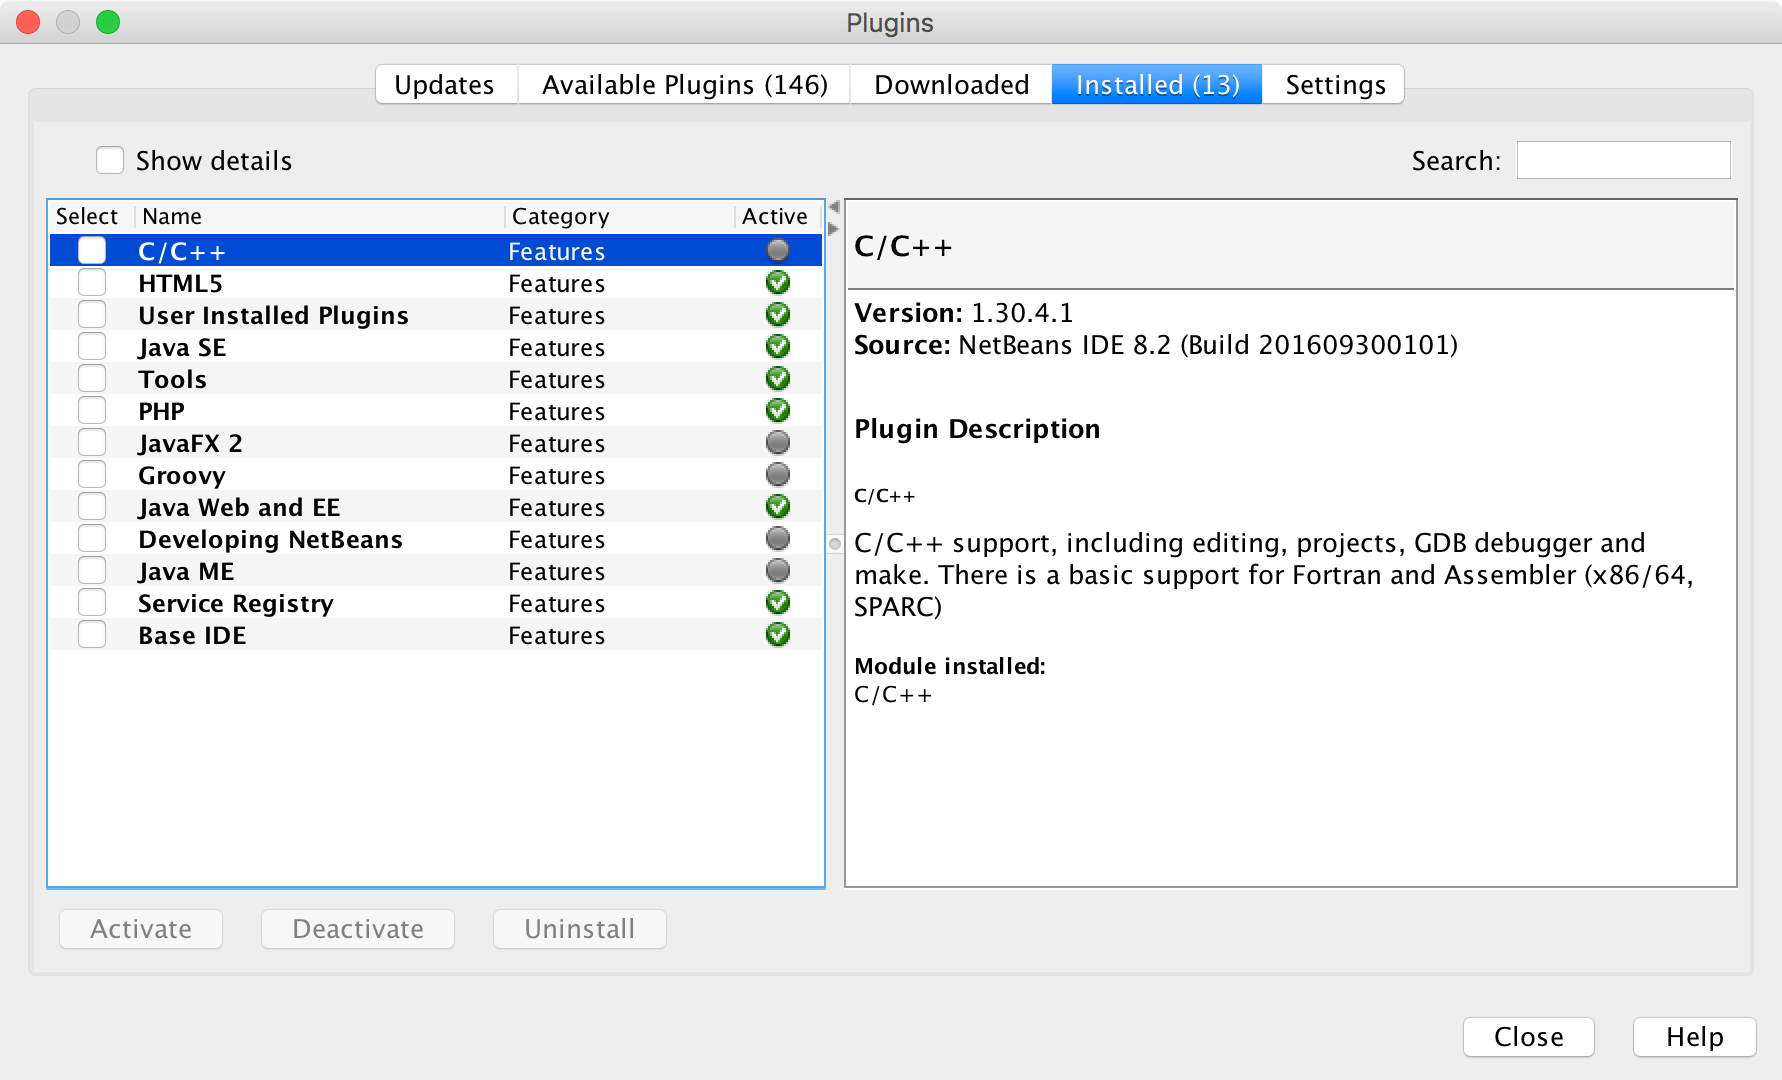Click the green active icon for HTML5 plugin
This screenshot has height=1080, width=1782.
[778, 283]
